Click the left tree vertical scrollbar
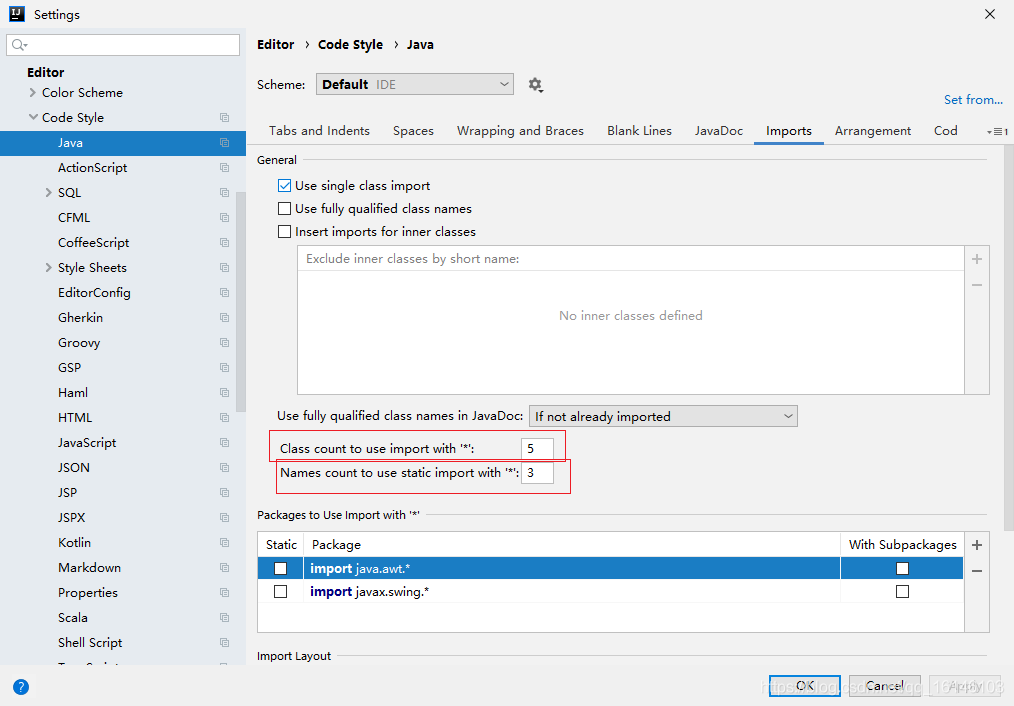 coord(241,301)
